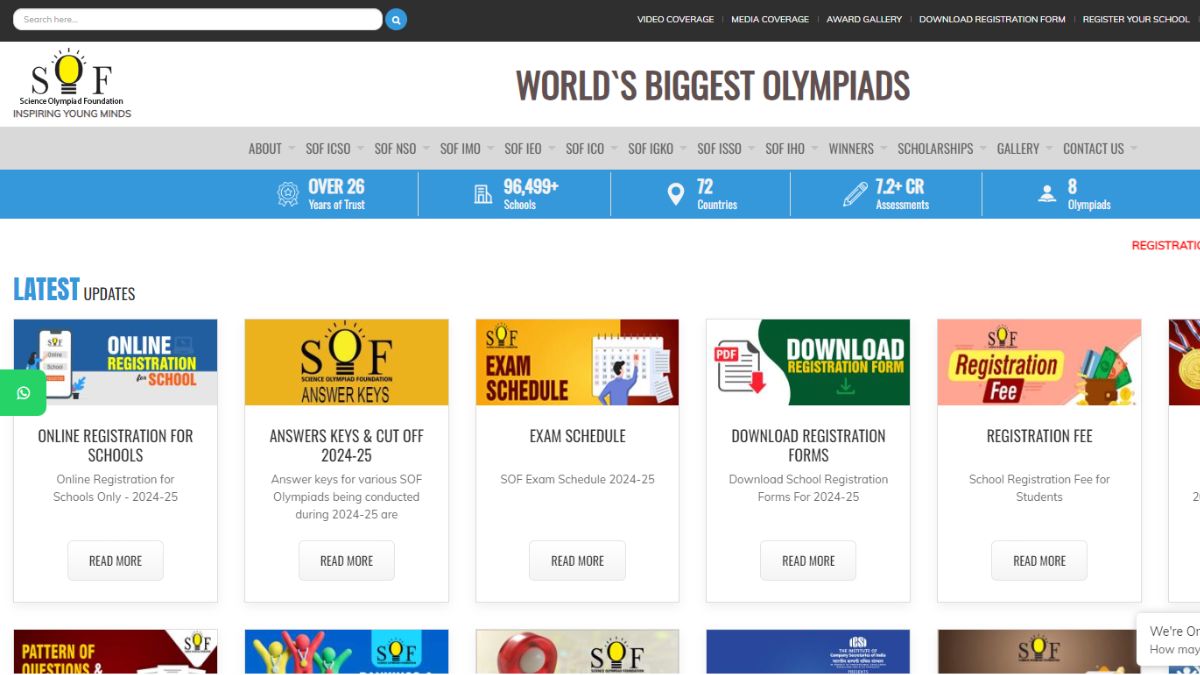Viewport: 1200px width, 675px height.
Task: Open Register Your School link
Action: [x=1136, y=19]
